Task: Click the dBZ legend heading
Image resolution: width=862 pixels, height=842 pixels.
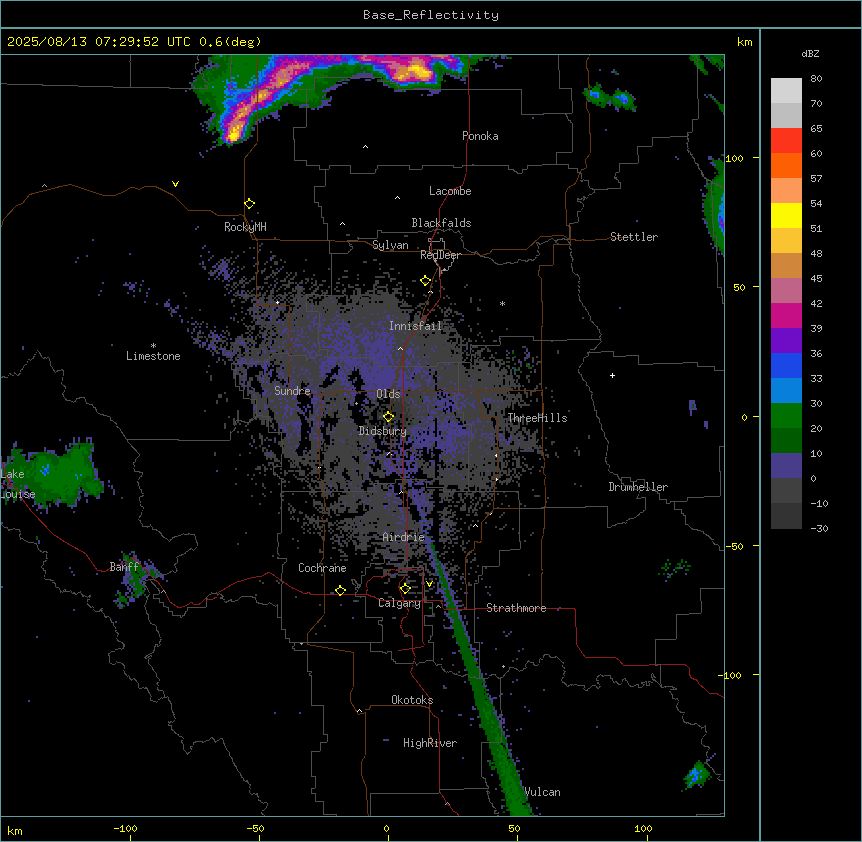Action: tap(810, 53)
